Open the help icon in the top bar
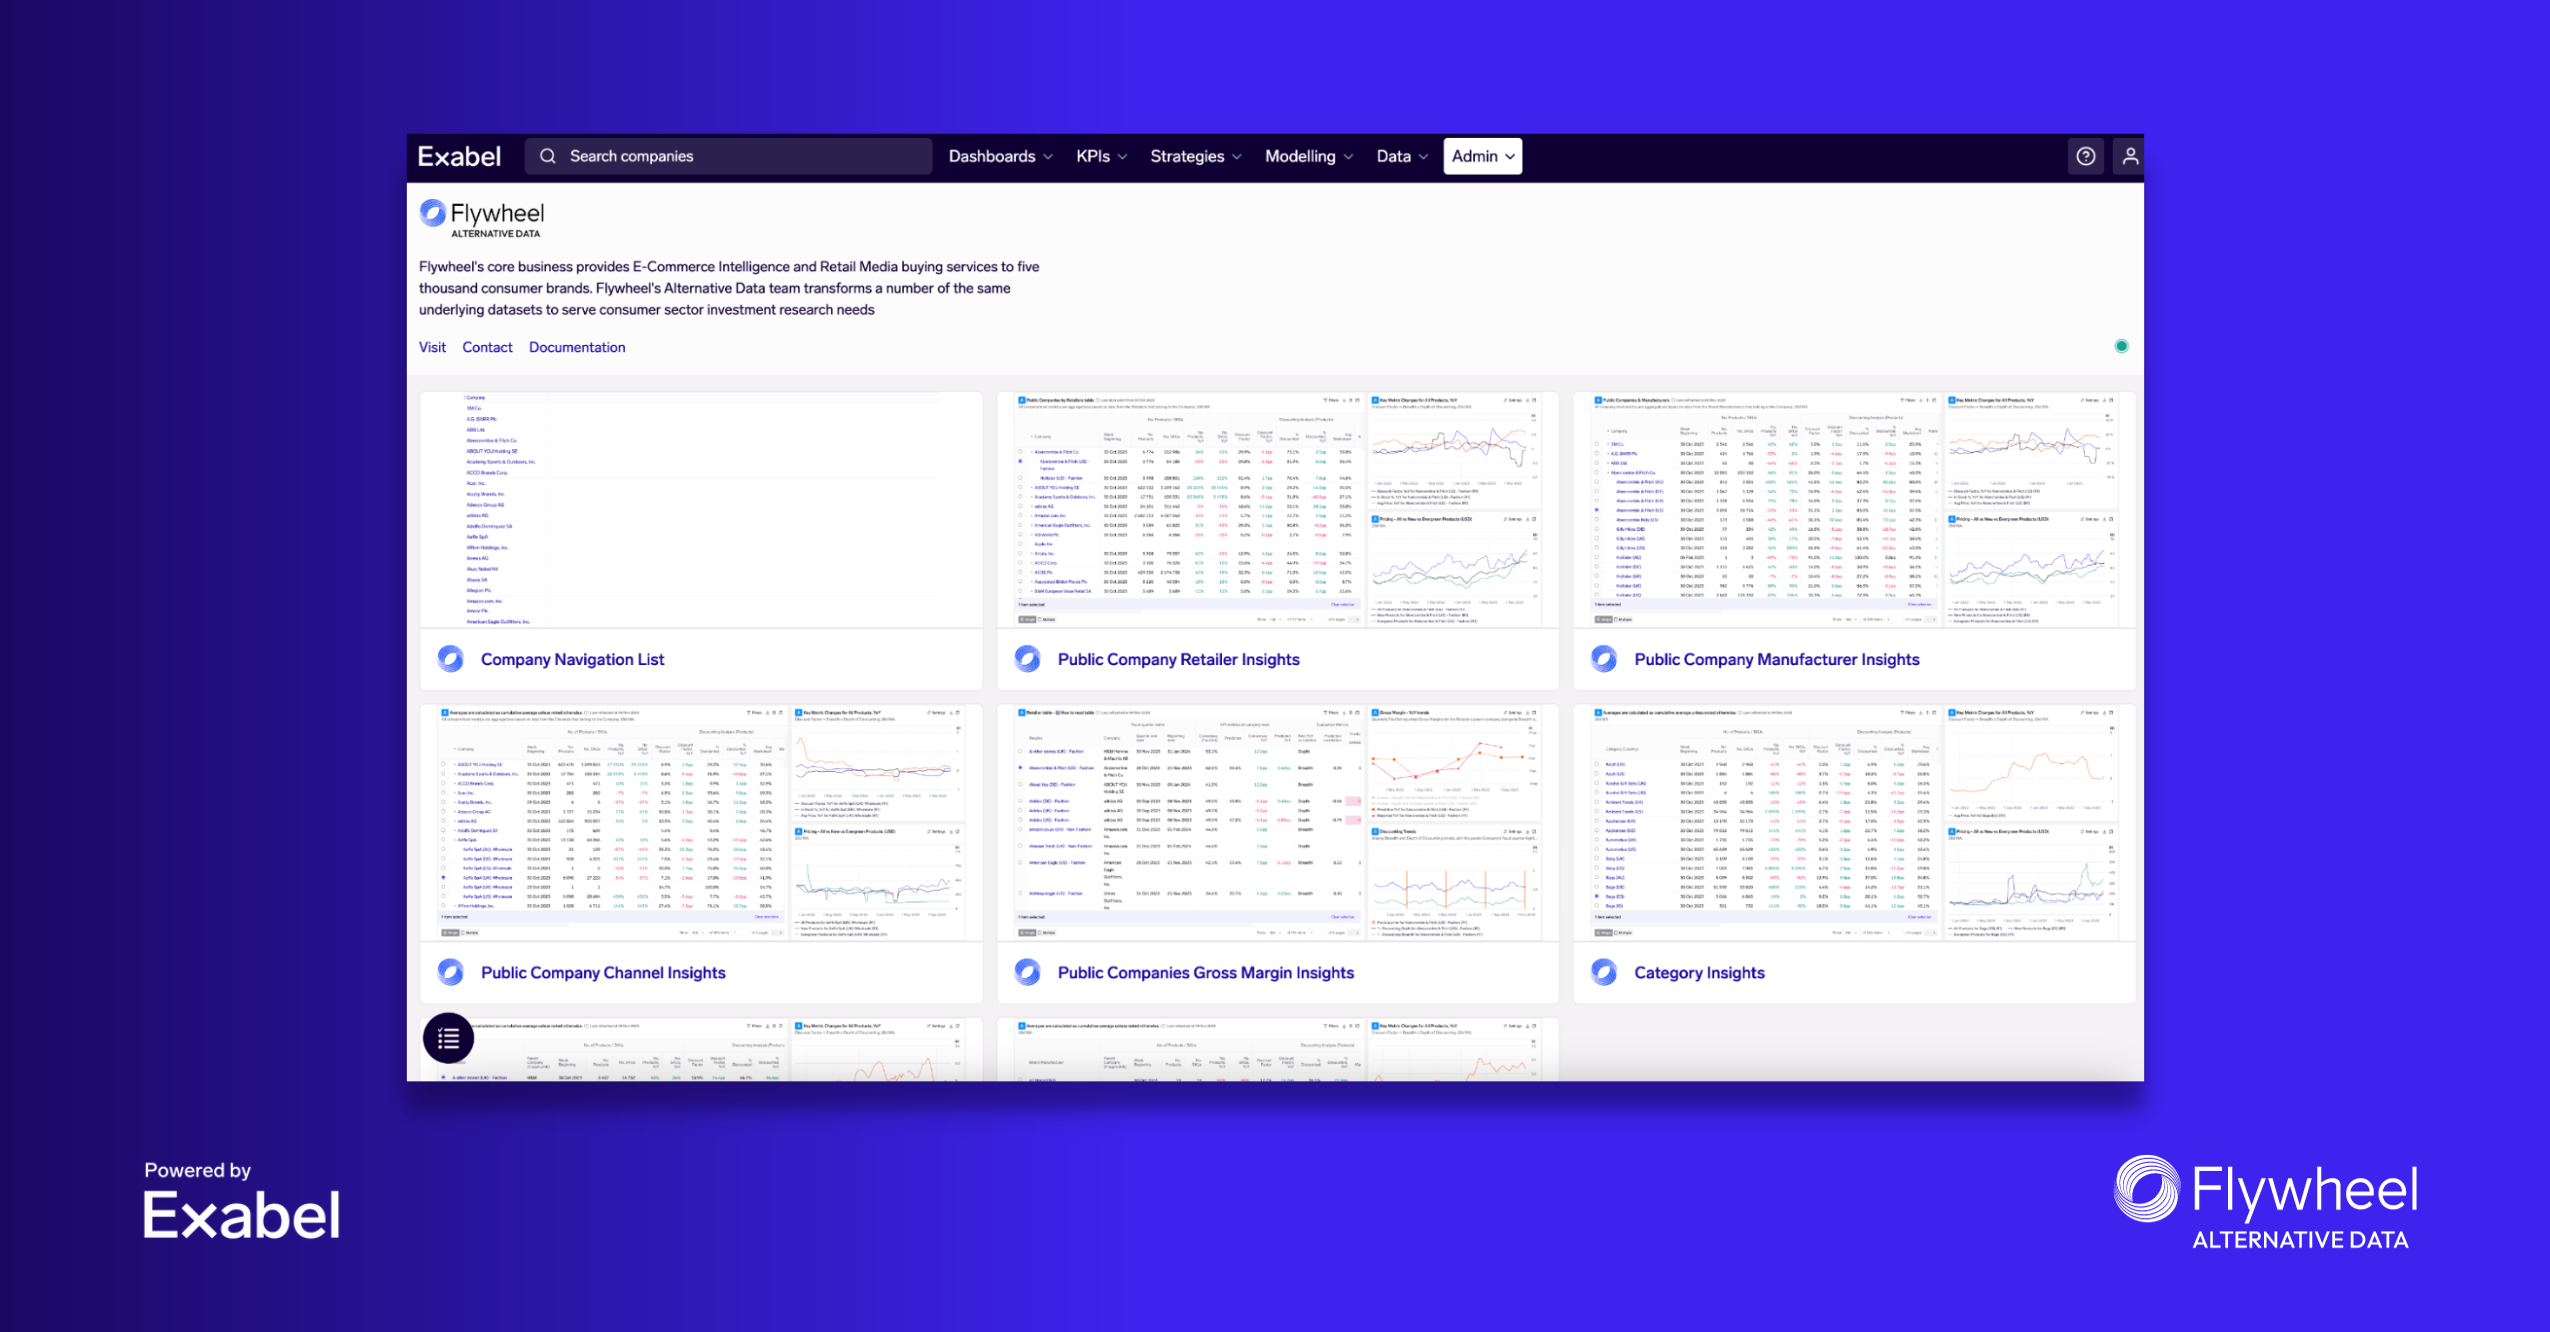The width and height of the screenshot is (2550, 1332). pos(2085,155)
